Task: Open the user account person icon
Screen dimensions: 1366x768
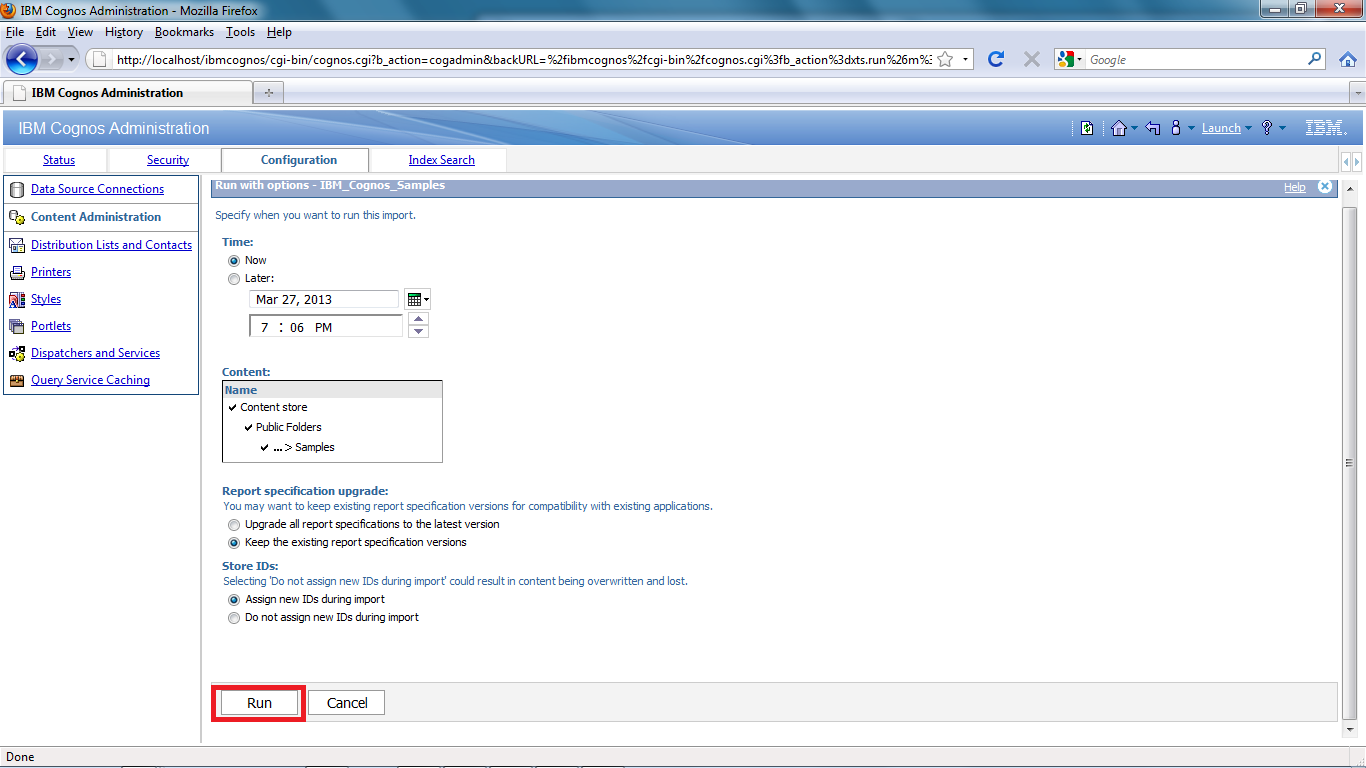Action: point(1176,128)
